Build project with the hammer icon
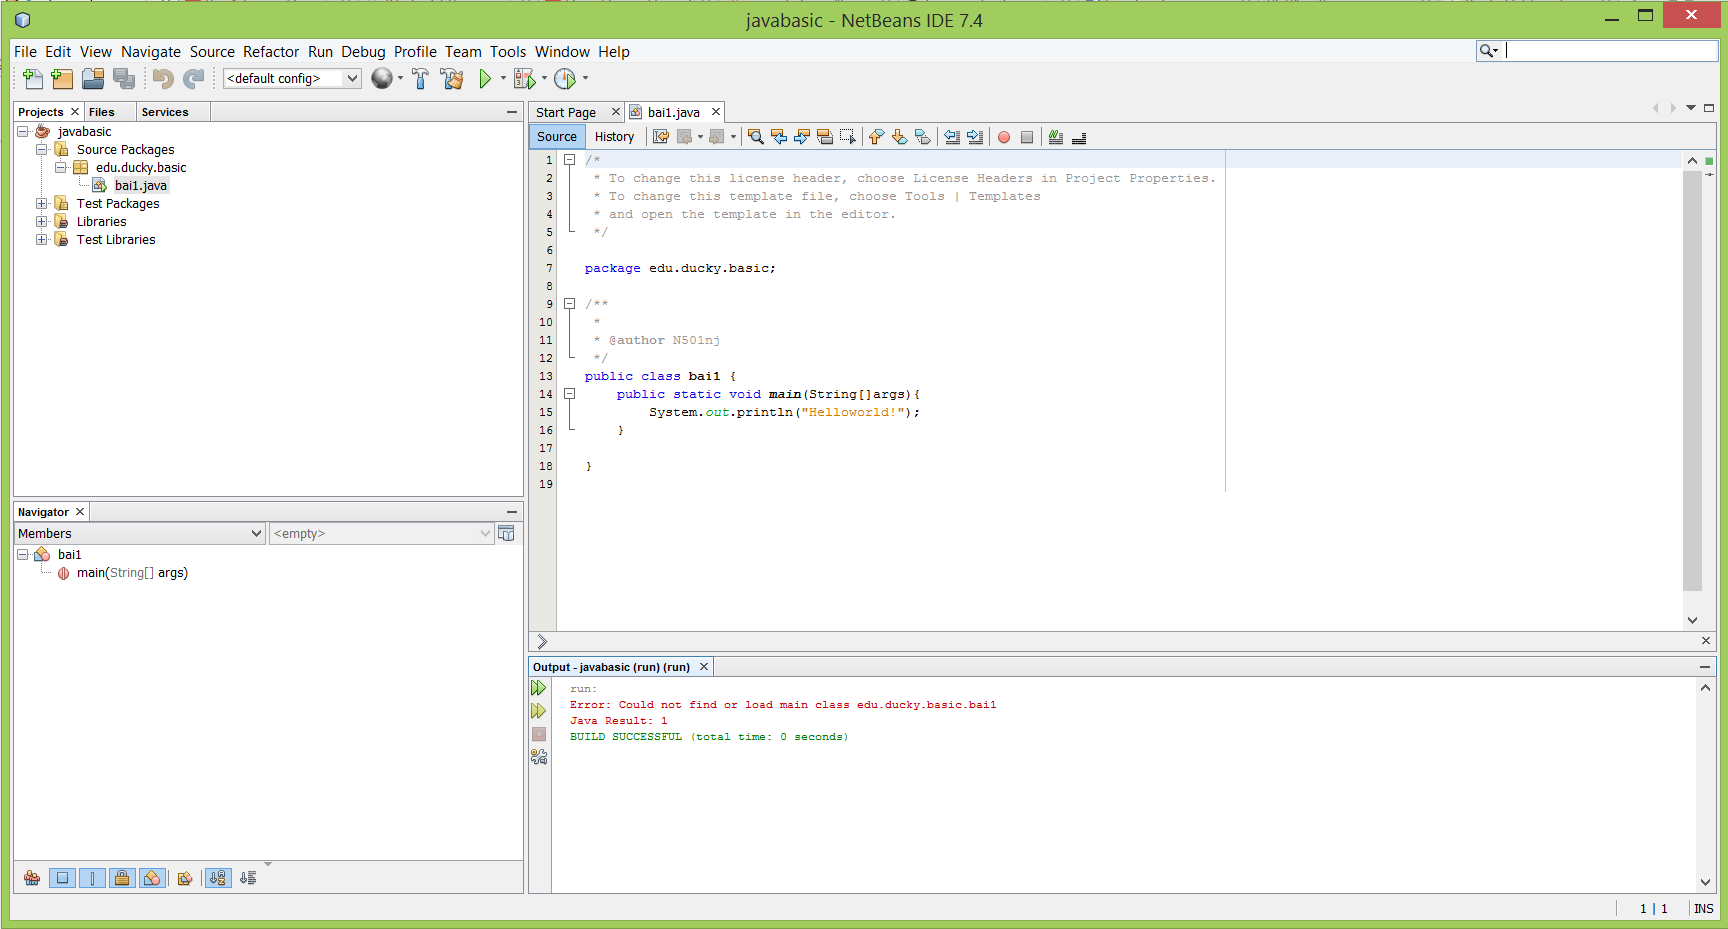Viewport: 1728px width, 929px height. 420,78
